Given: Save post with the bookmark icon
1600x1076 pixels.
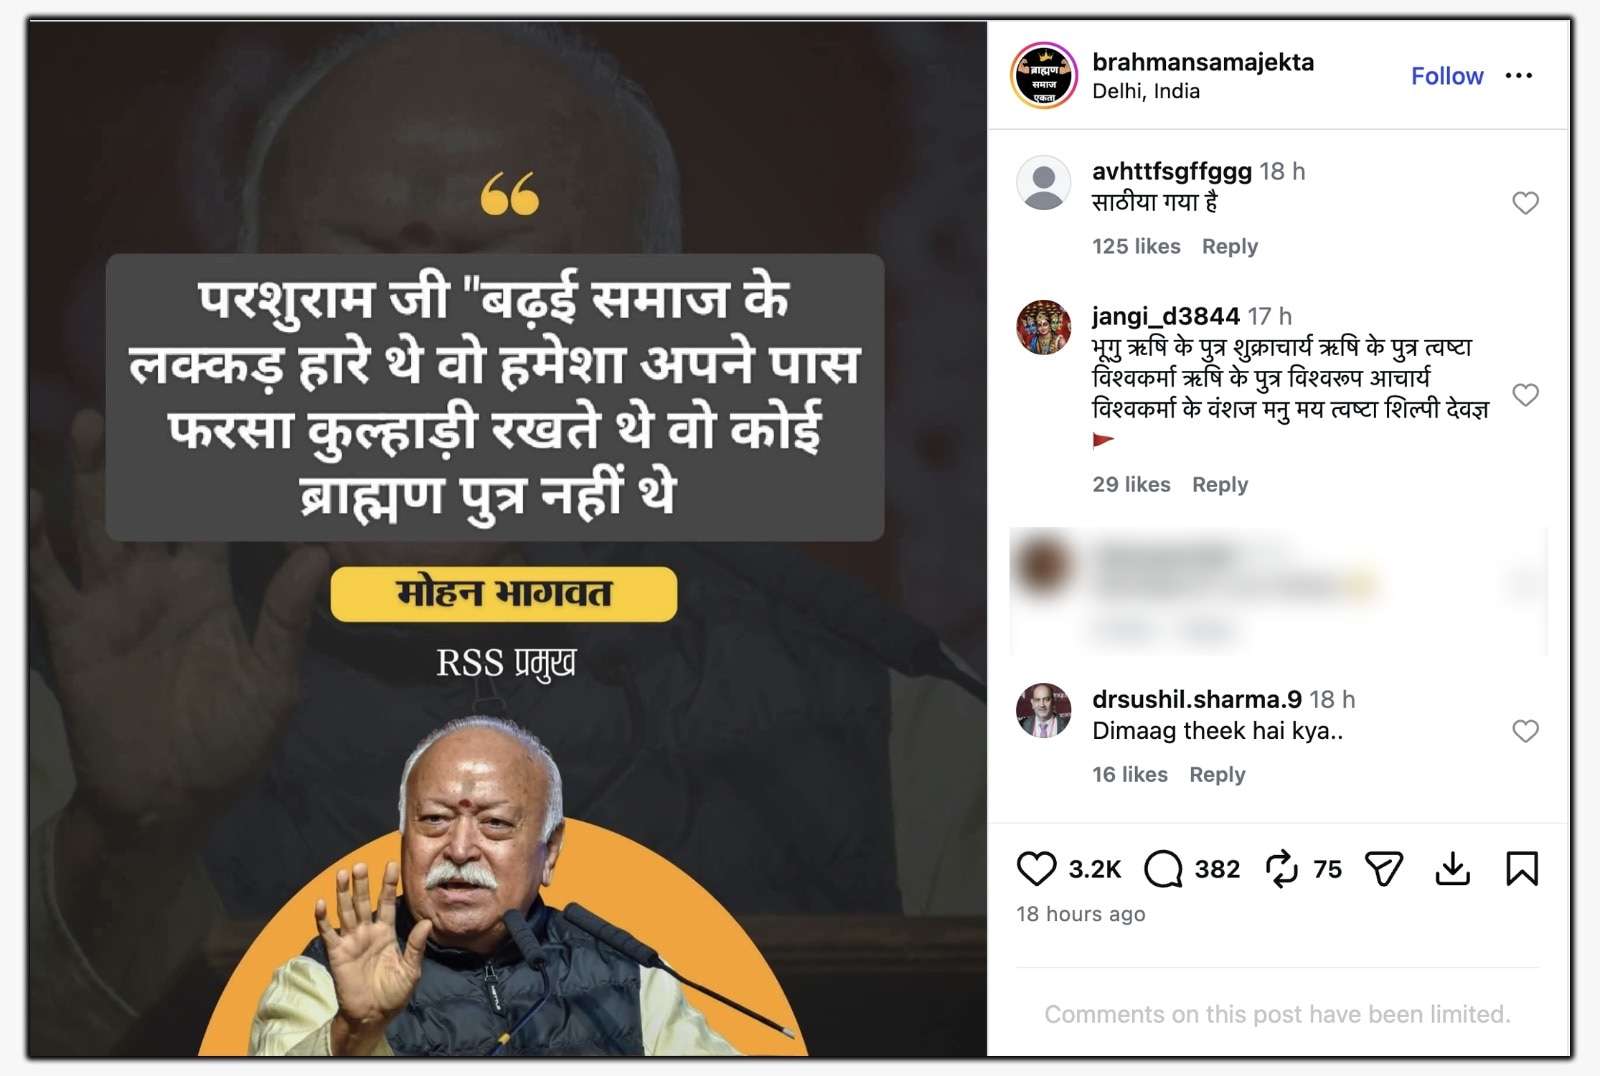Looking at the screenshot, I should 1522,869.
